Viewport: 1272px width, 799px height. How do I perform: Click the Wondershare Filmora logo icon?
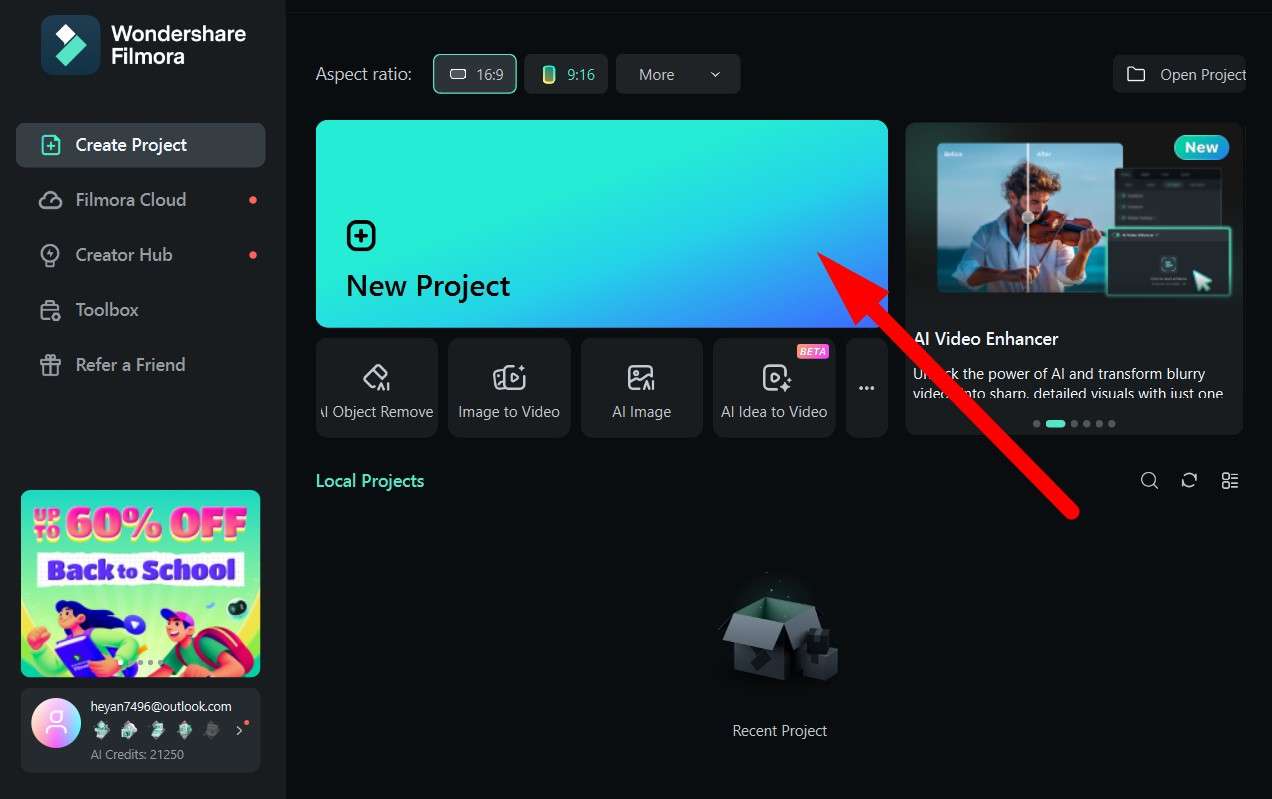70,45
